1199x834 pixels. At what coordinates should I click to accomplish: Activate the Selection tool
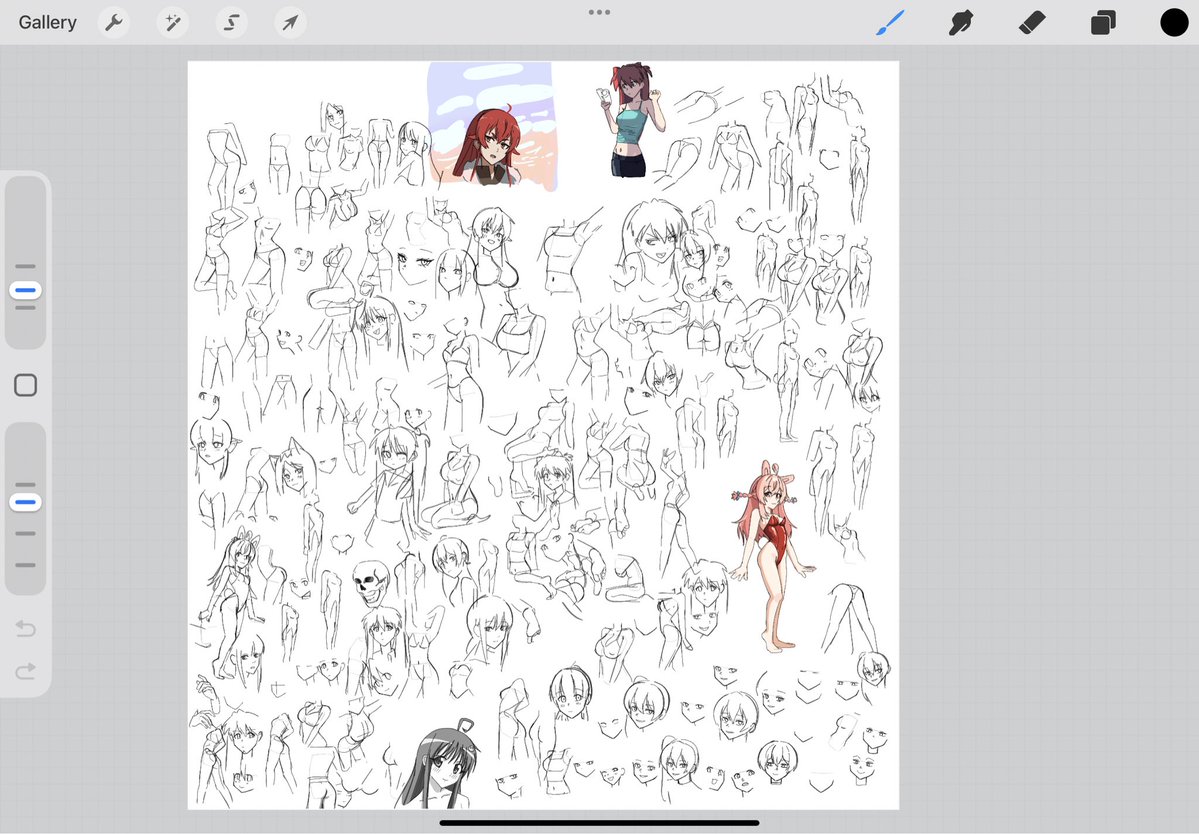[x=231, y=23]
